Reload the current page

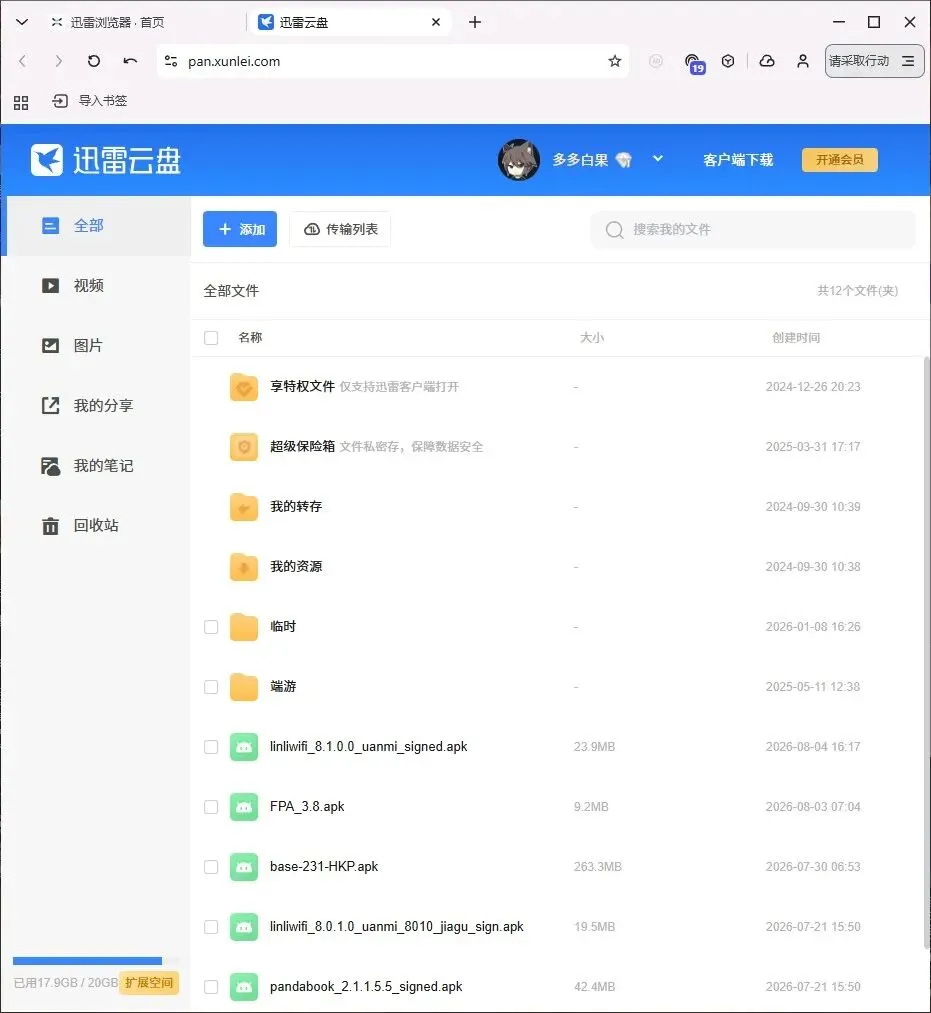94,61
